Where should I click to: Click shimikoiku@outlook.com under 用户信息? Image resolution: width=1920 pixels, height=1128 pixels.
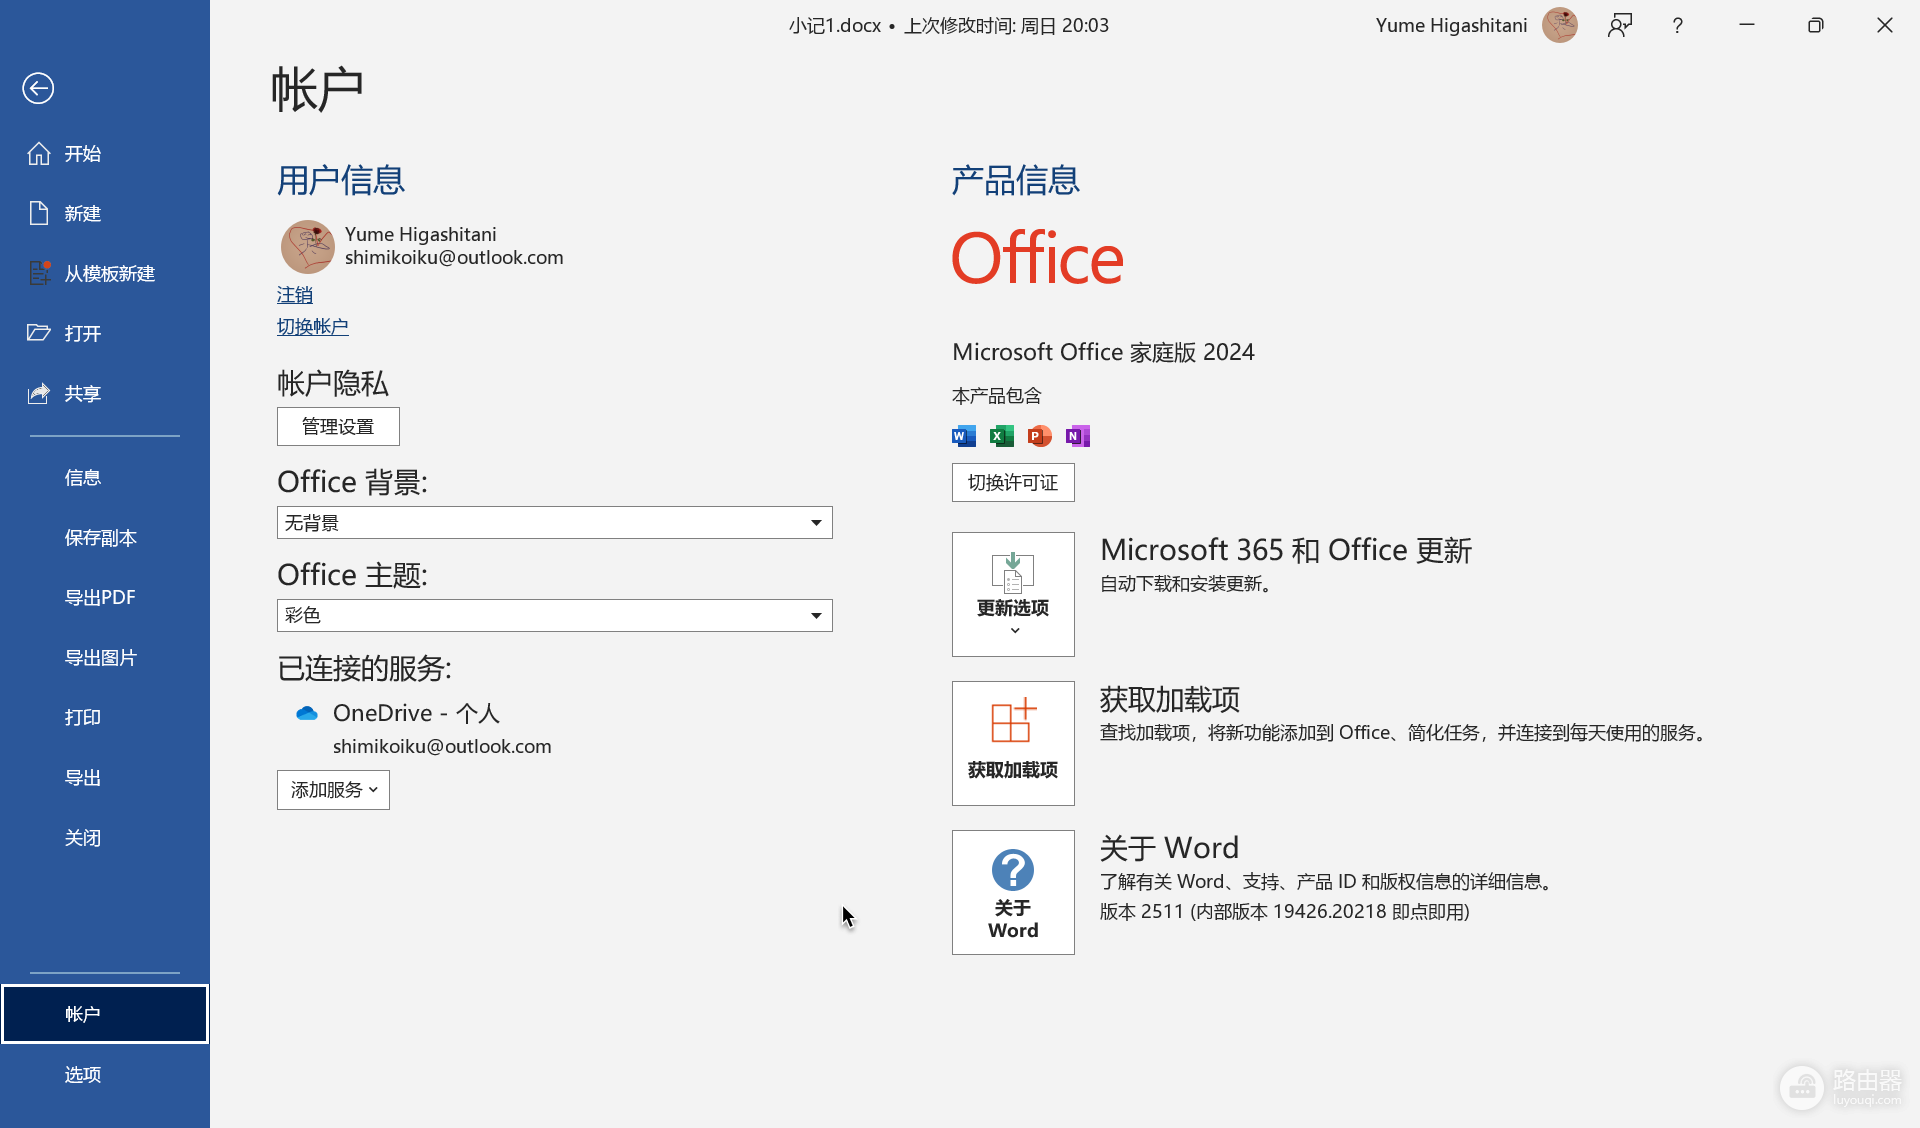[x=454, y=258]
